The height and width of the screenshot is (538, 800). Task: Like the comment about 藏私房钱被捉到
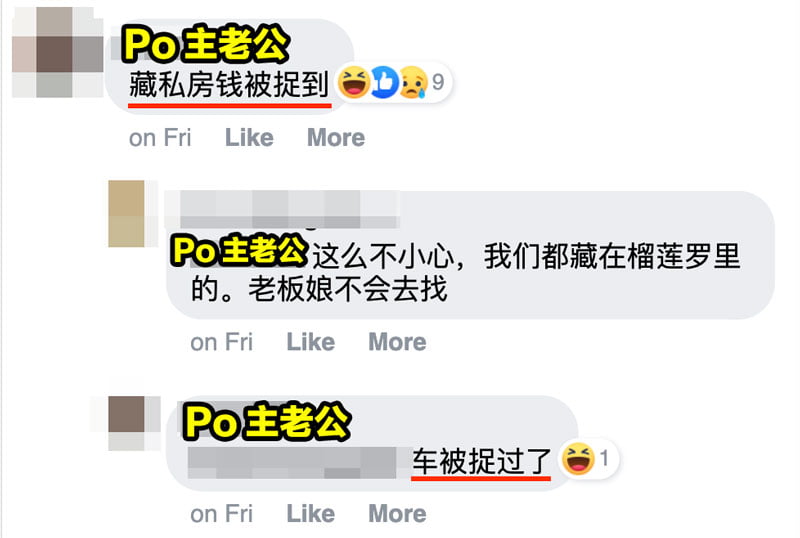[249, 138]
